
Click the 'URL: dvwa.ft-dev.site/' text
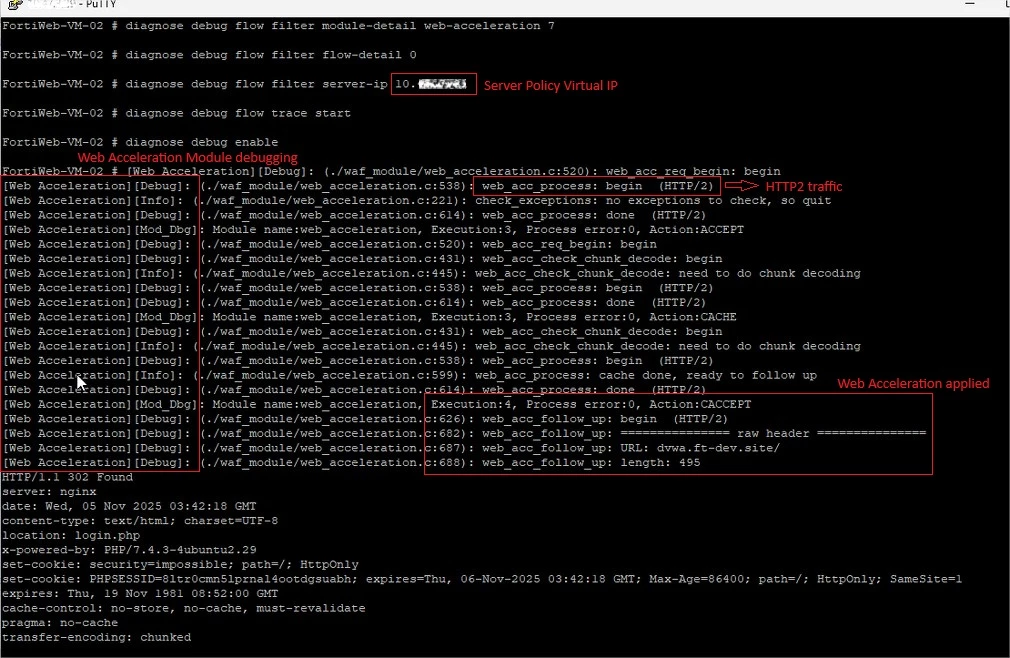pos(700,447)
